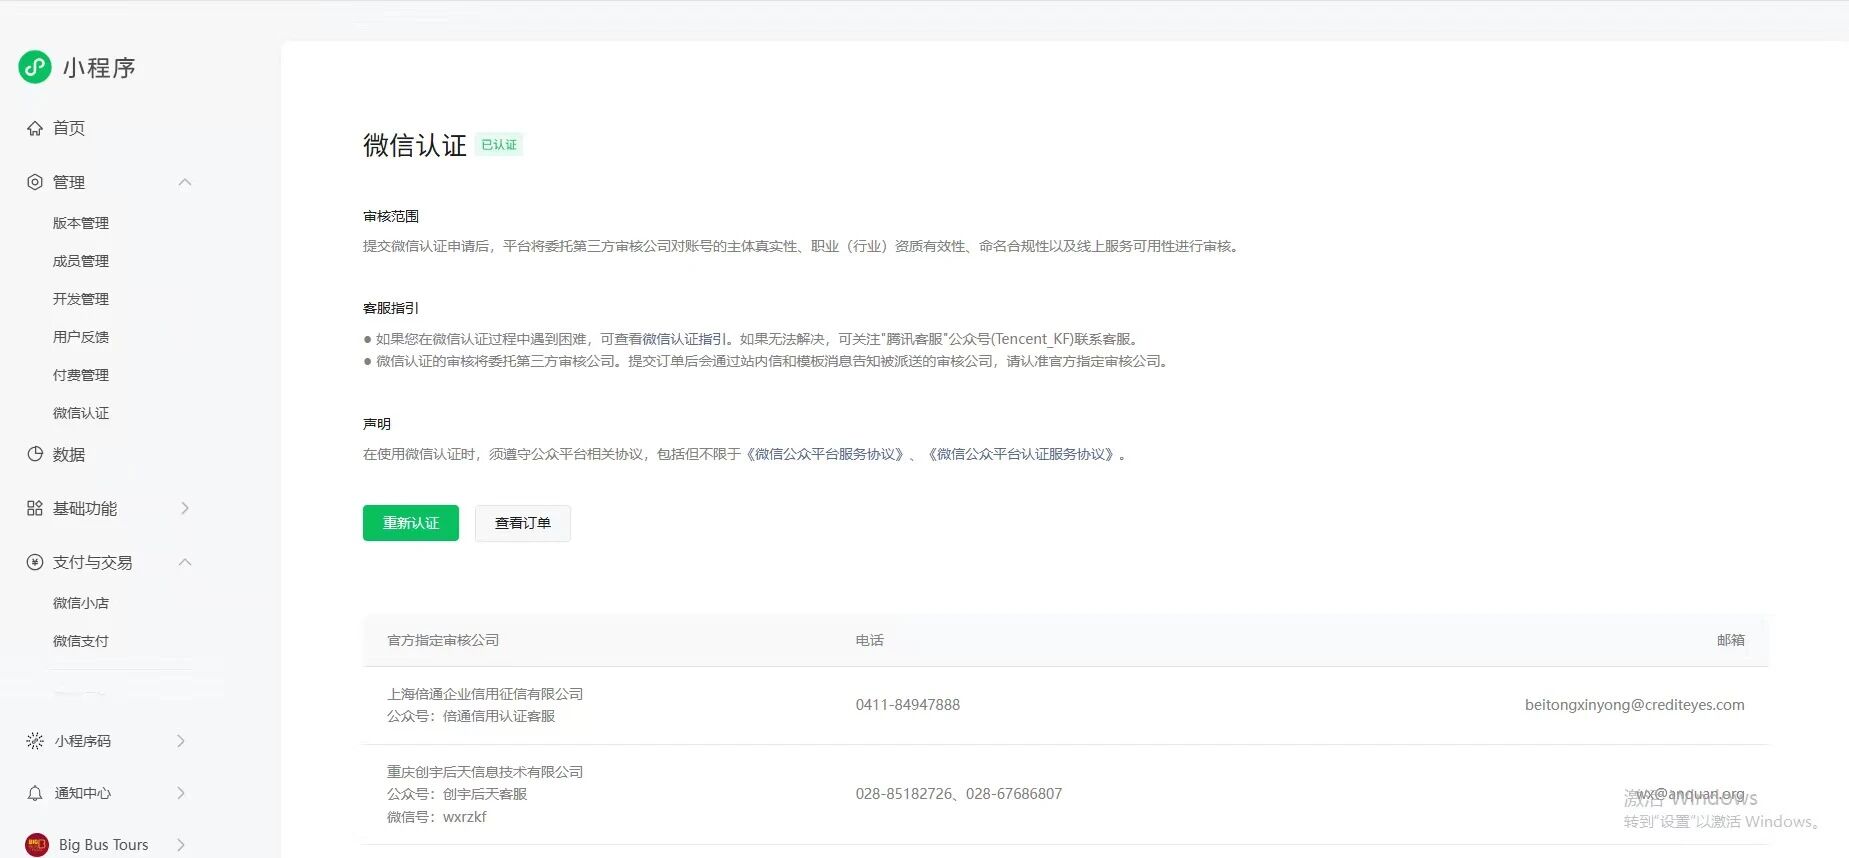Click 公众号：倍通信用认证客服 text

tap(471, 716)
